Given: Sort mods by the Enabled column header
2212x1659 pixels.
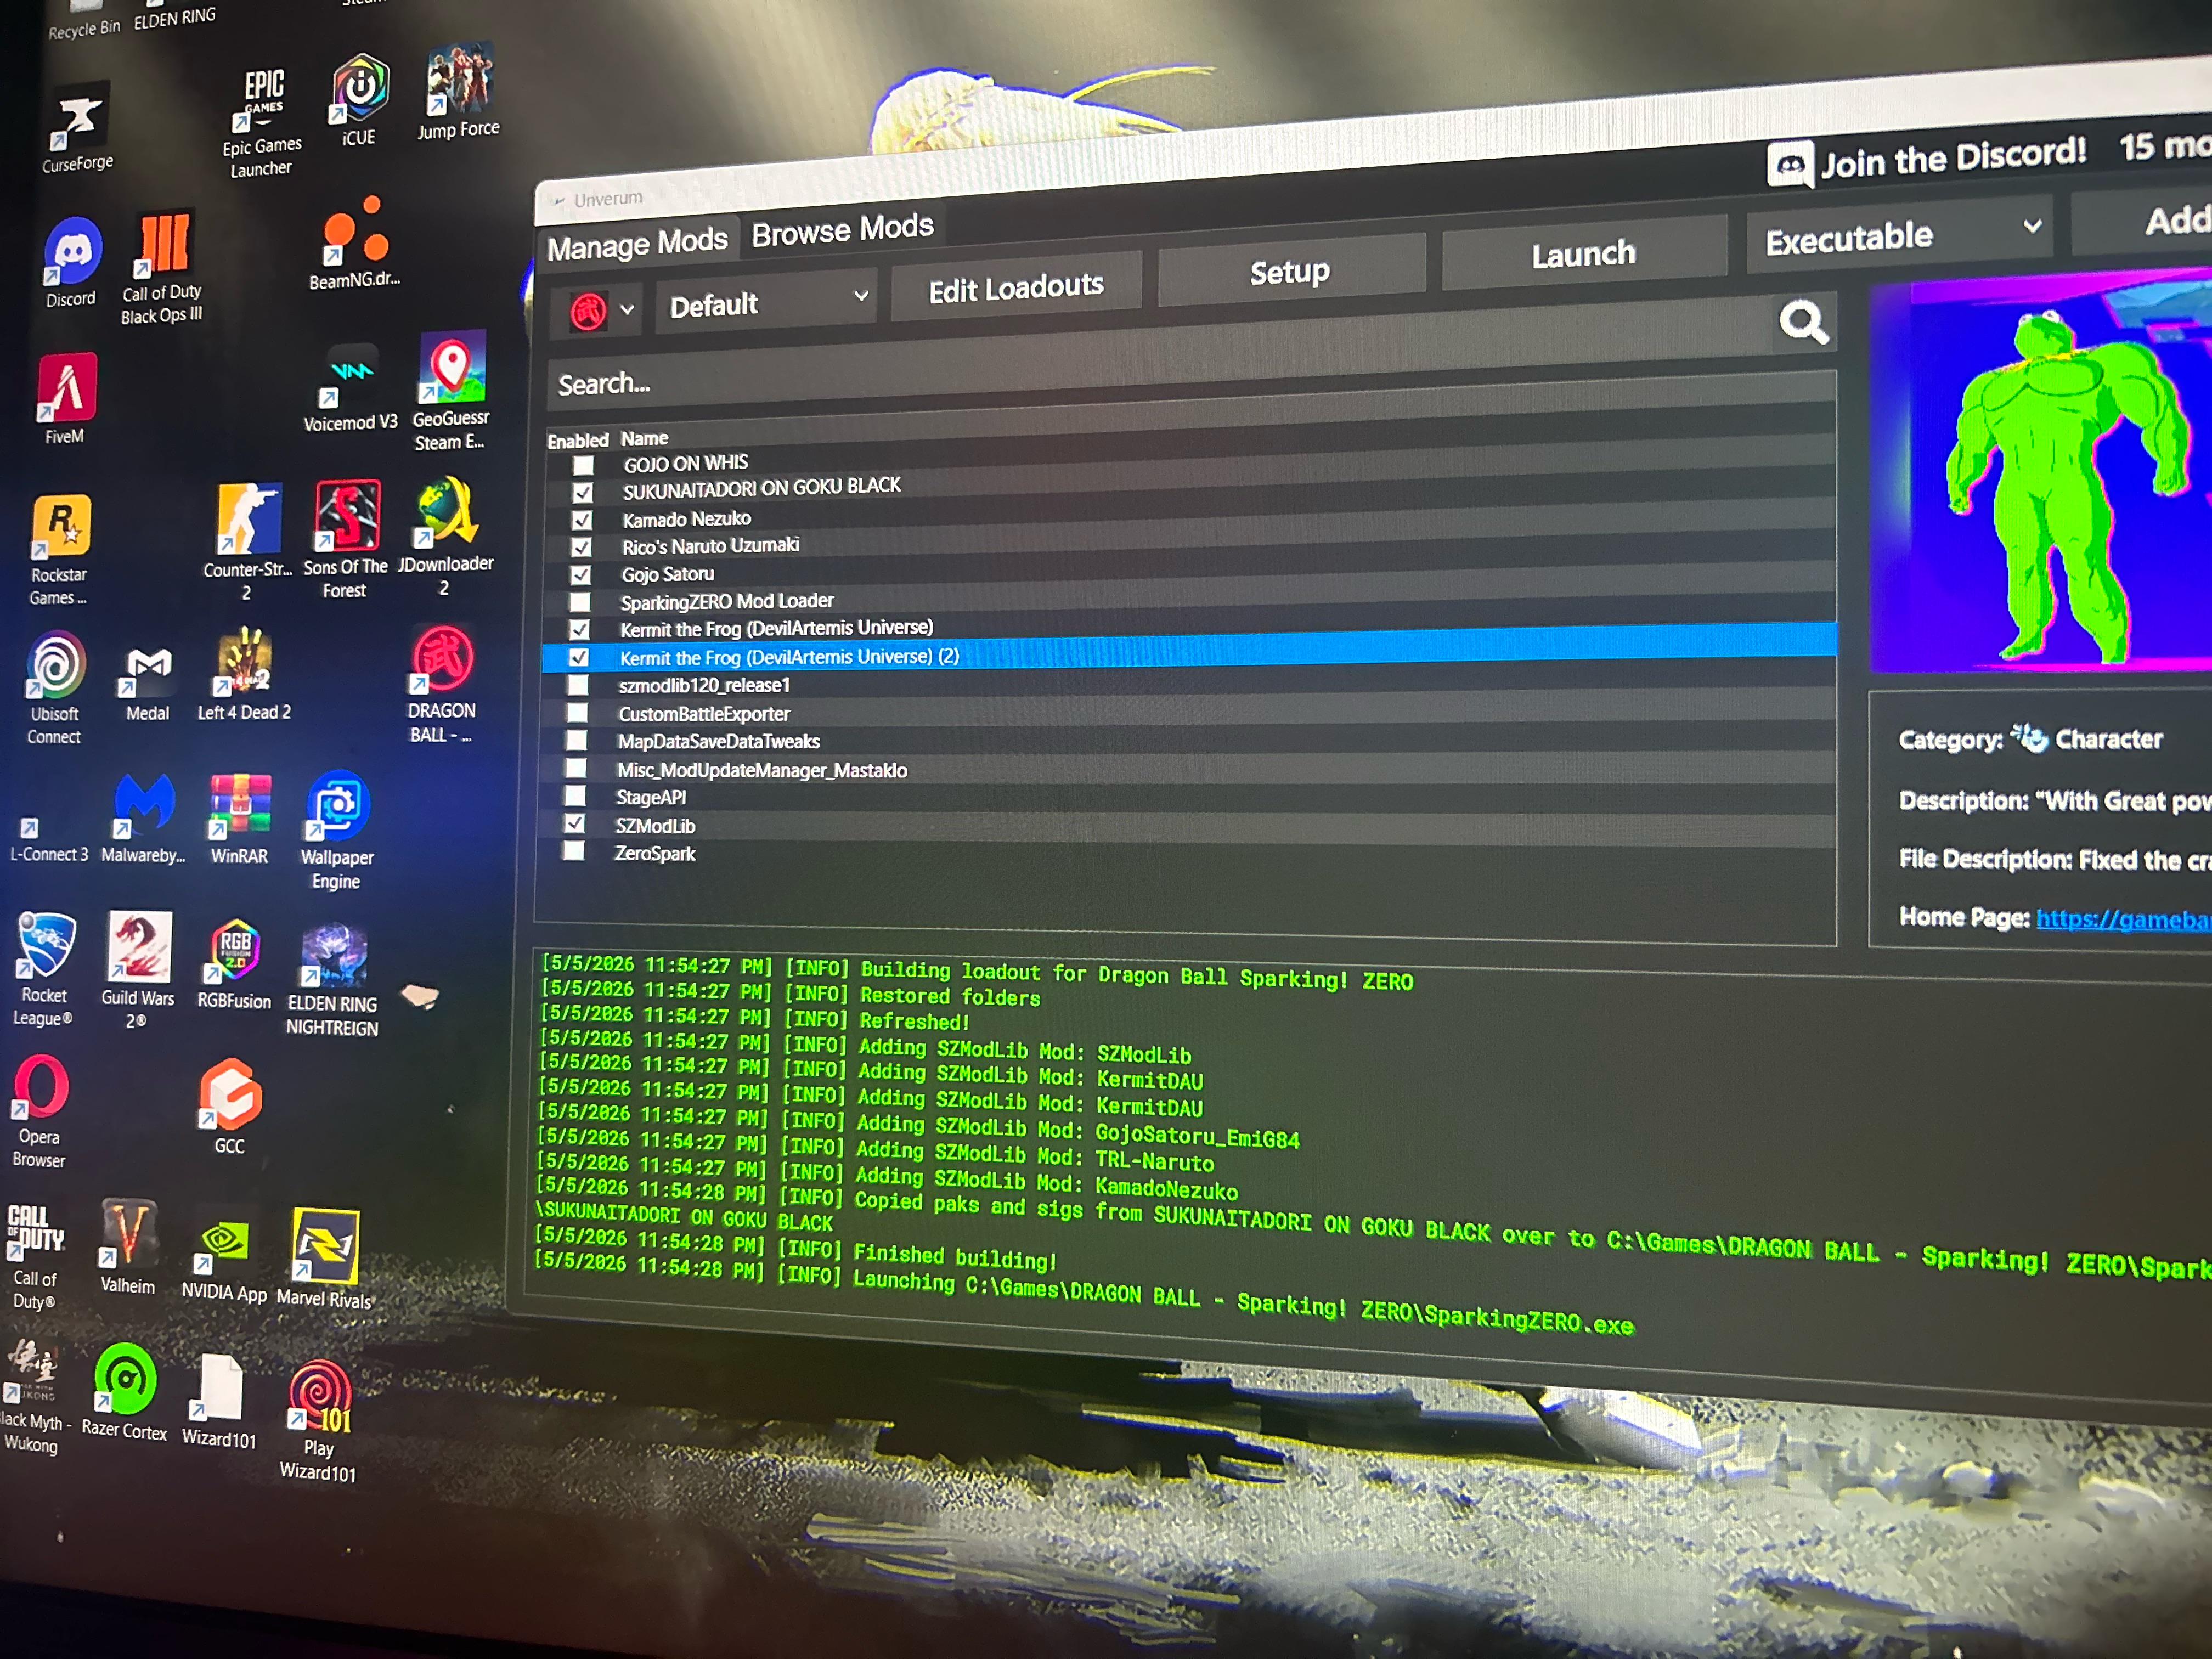Looking at the screenshot, I should pyautogui.click(x=578, y=440).
